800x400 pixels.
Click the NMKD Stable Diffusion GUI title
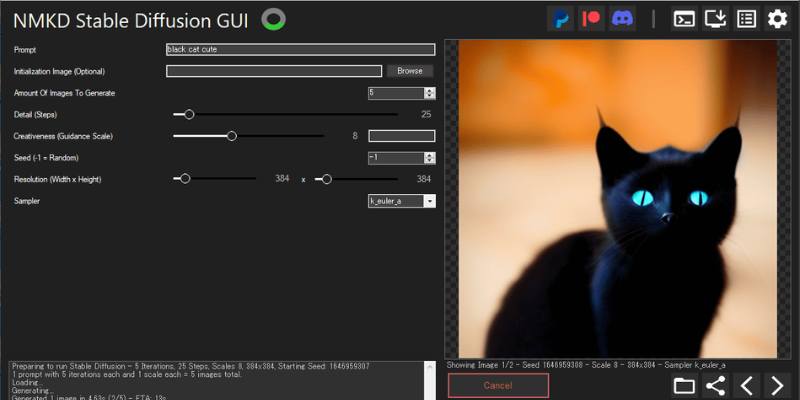coord(131,21)
